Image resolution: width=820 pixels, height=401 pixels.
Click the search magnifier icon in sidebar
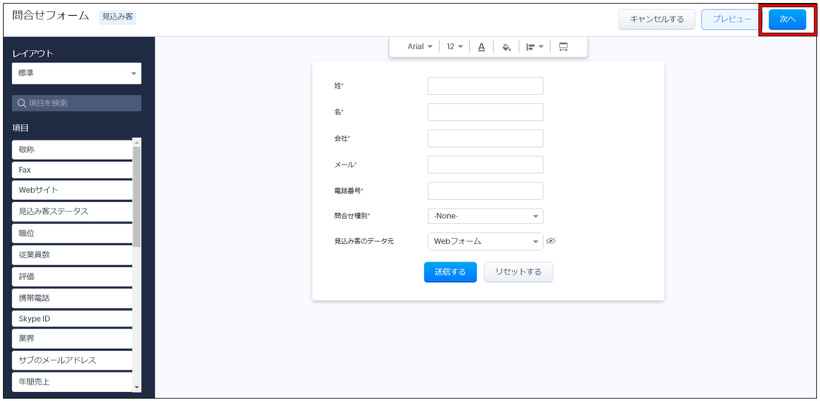click(22, 103)
